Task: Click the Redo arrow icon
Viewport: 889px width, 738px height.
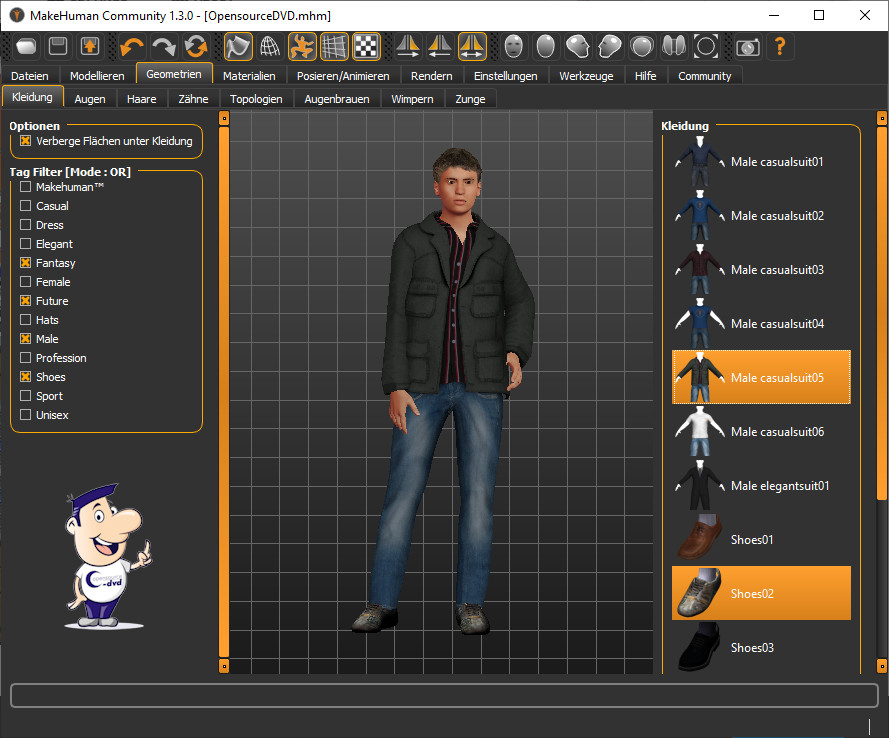Action: pos(164,47)
